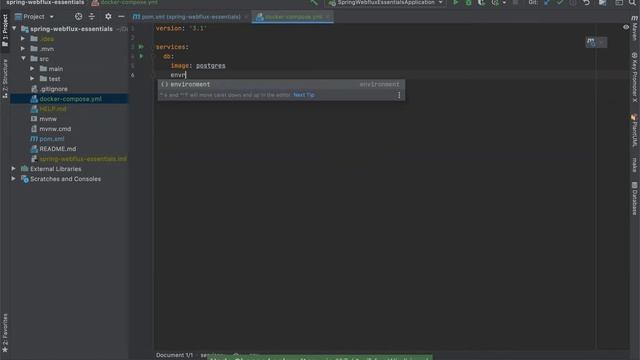Screen dimensions: 640x360
Task: Expand the .idea folder
Action: (x=23, y=39)
